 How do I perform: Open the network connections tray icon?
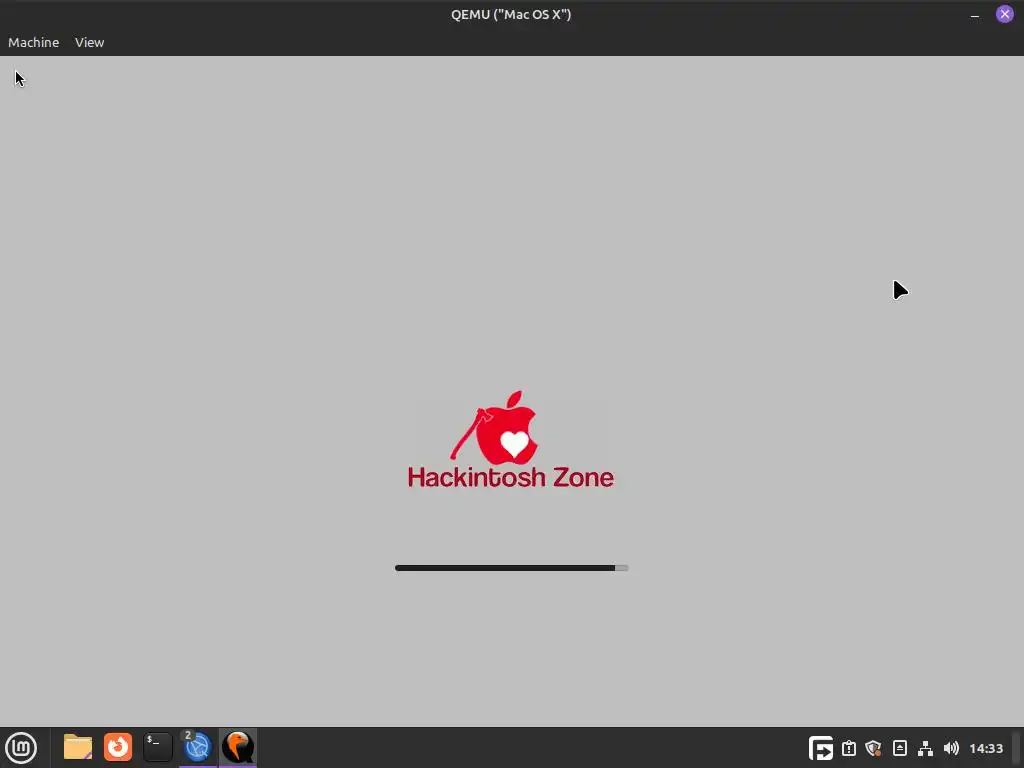925,748
